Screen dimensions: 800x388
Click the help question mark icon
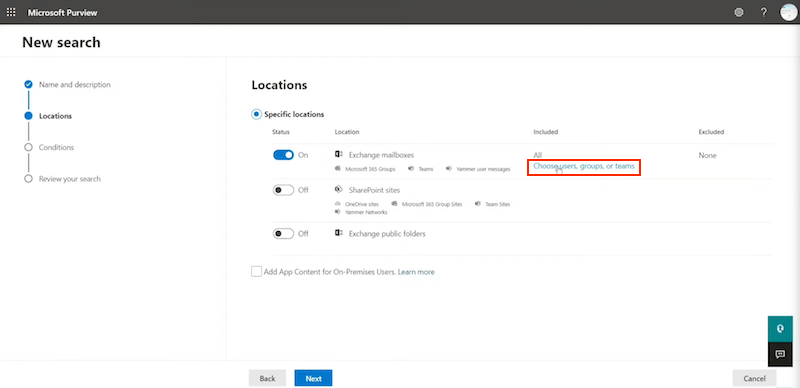coord(763,12)
